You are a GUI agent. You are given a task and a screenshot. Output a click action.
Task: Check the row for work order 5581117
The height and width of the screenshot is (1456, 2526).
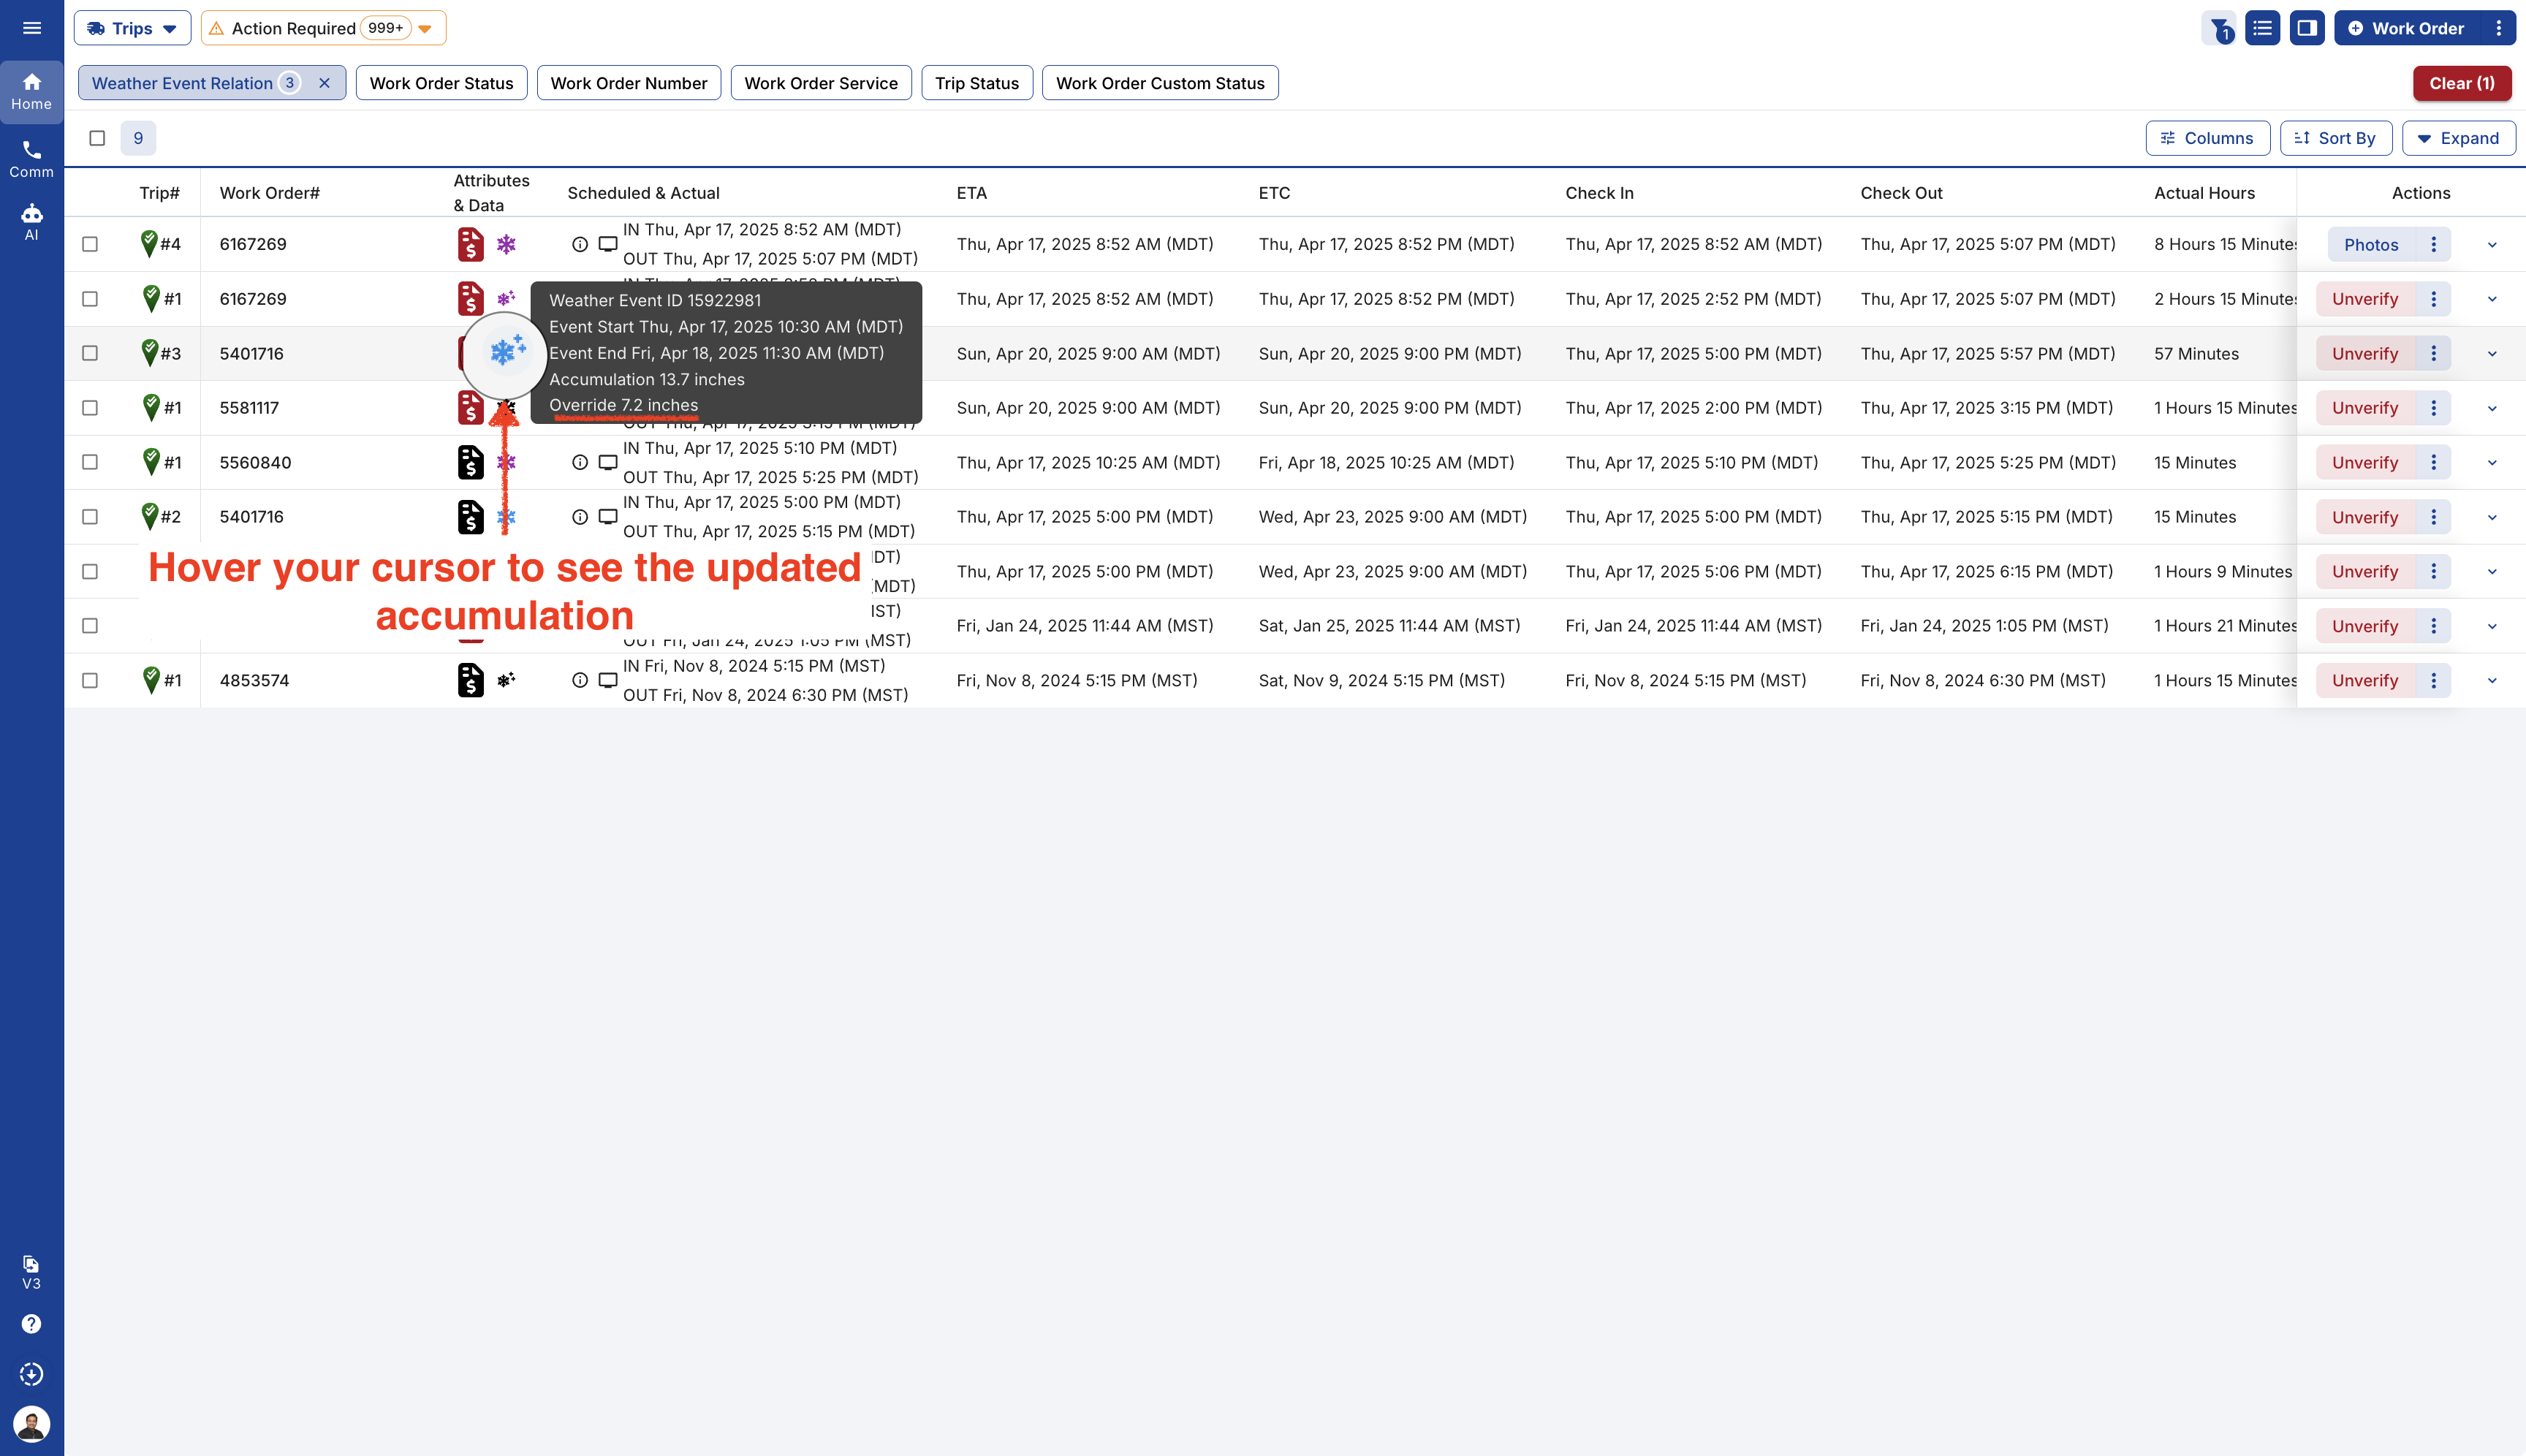click(x=90, y=408)
